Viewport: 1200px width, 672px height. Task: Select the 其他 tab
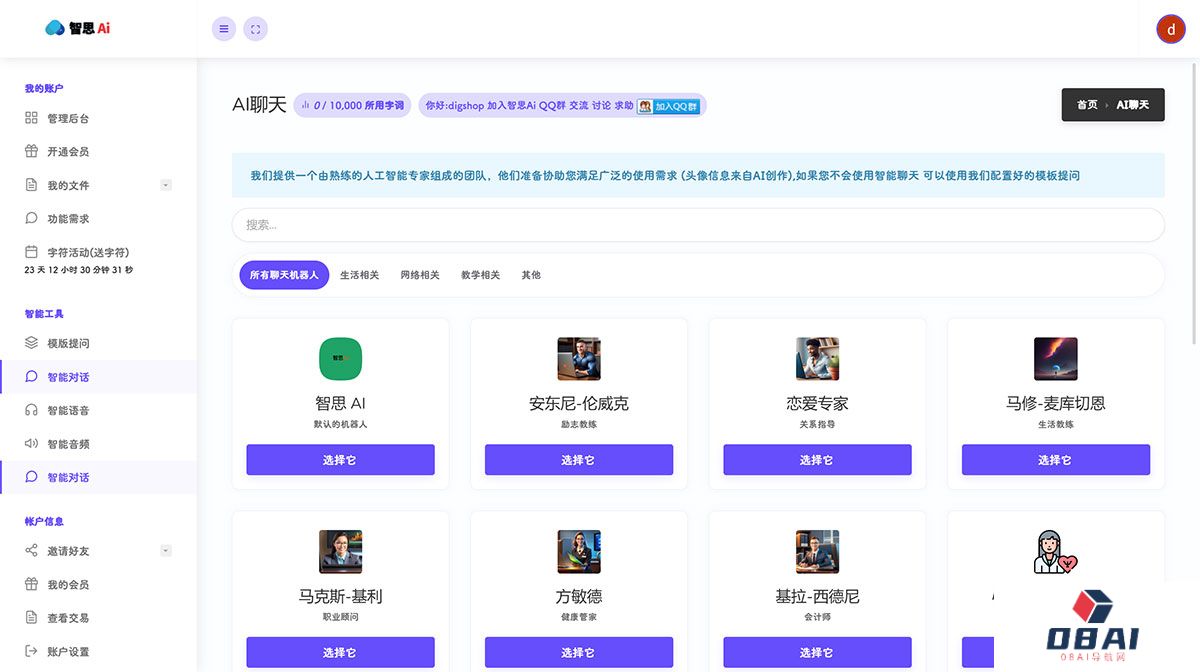[531, 275]
